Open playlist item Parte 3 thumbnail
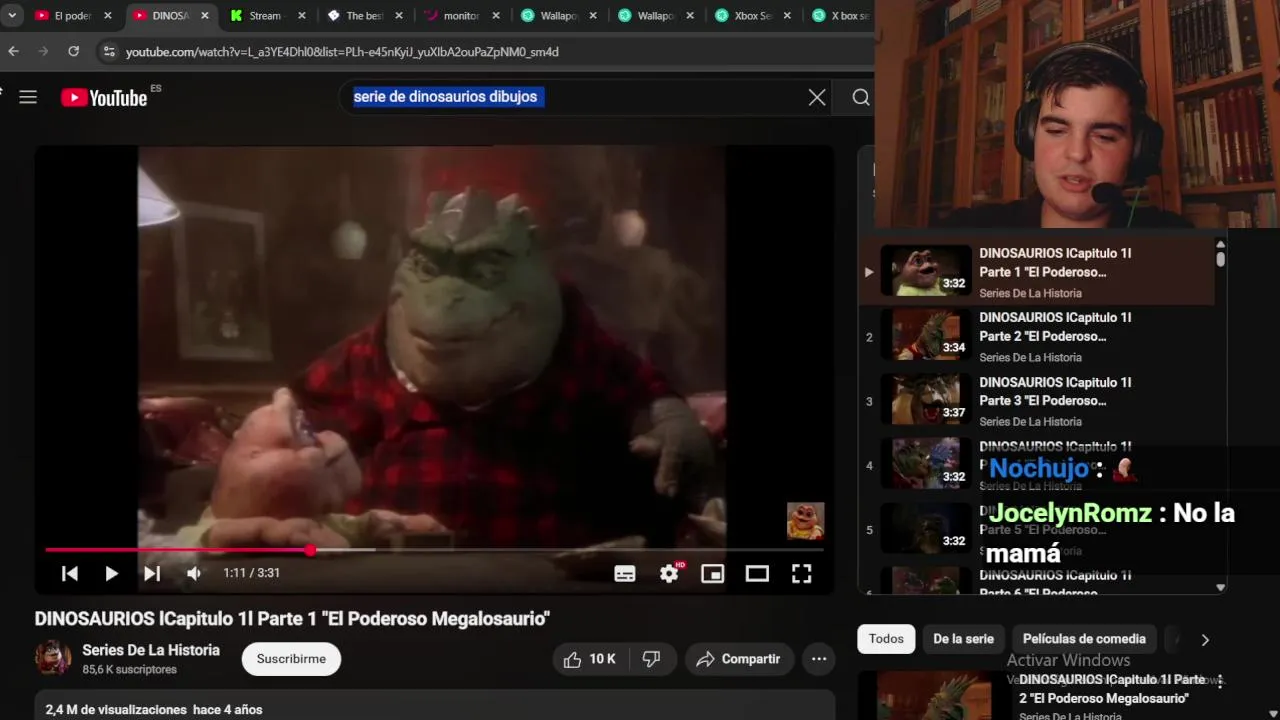 [x=925, y=400]
